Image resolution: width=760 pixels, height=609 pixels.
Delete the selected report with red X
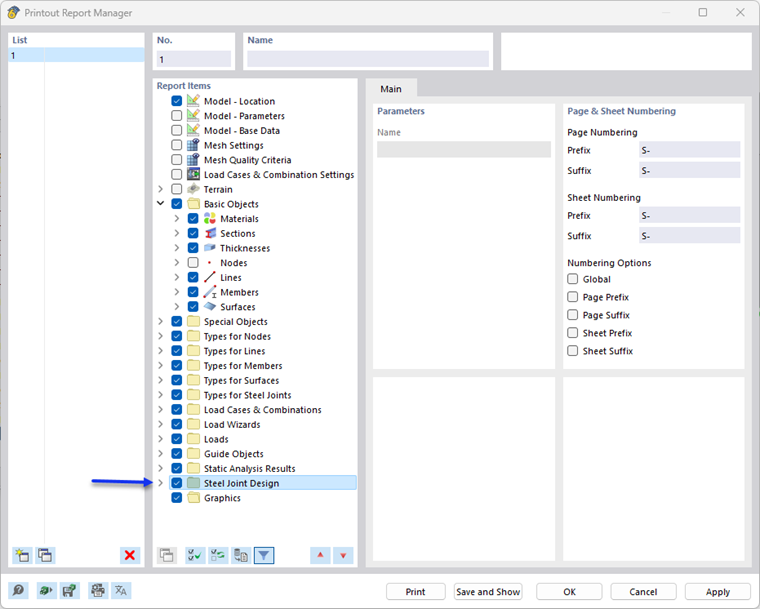pos(130,555)
